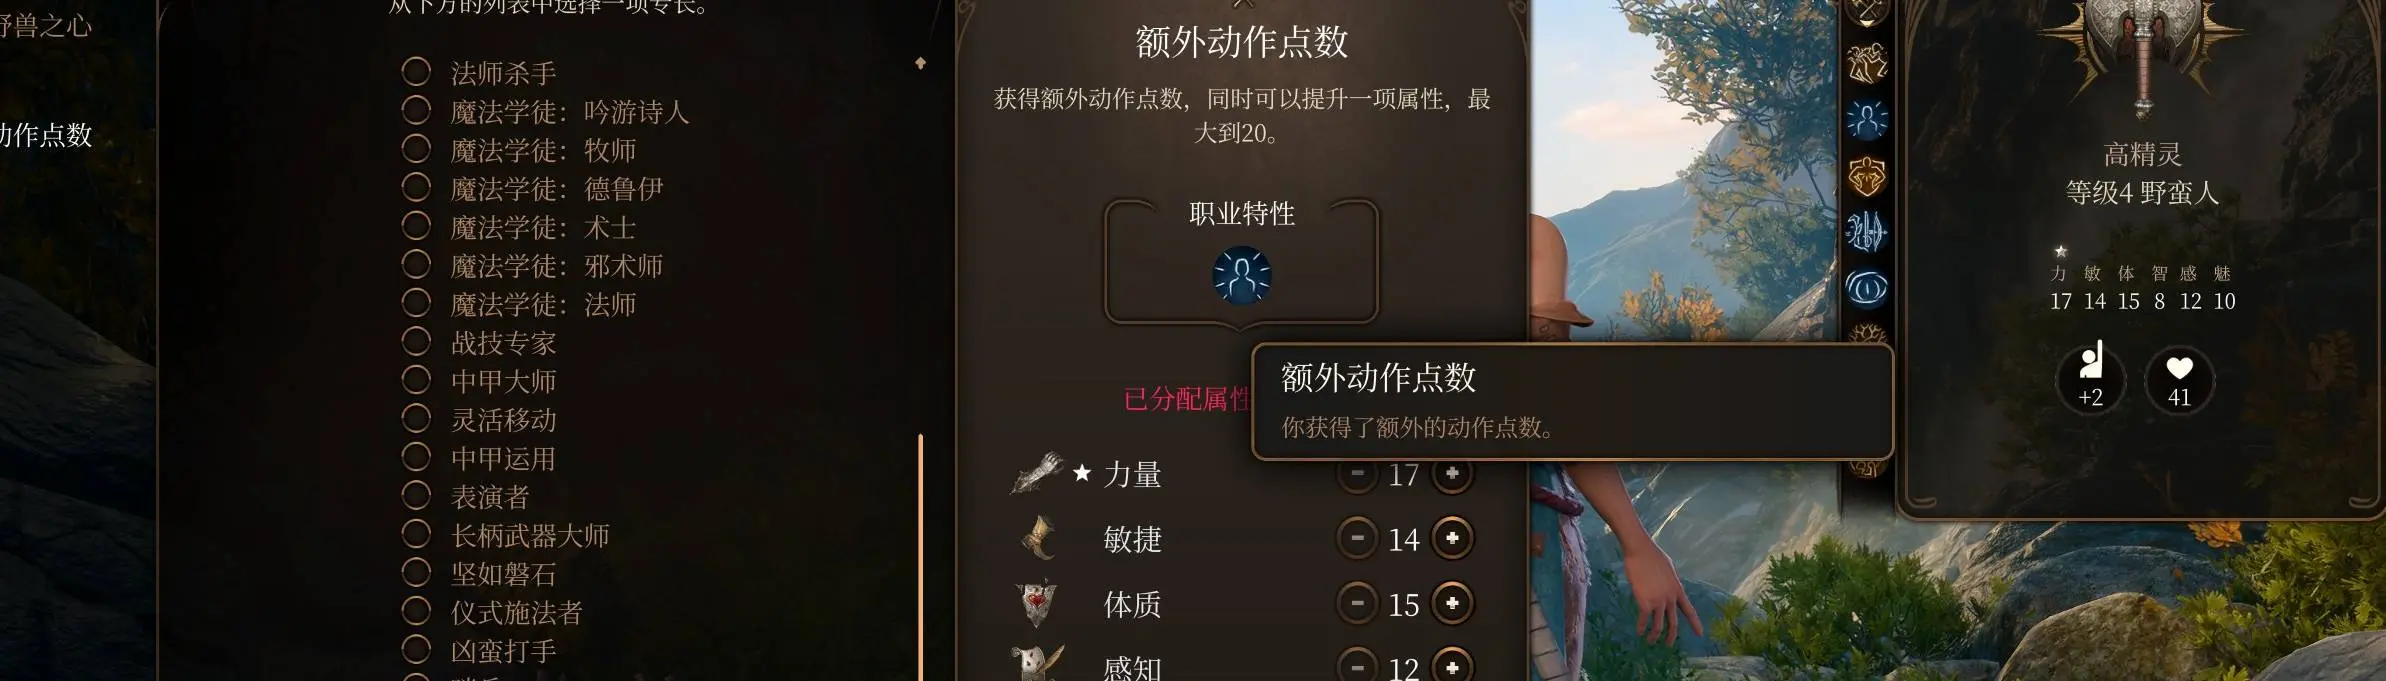Increase 感知 with the plus button
This screenshot has width=2386, height=681.
coord(1452,666)
